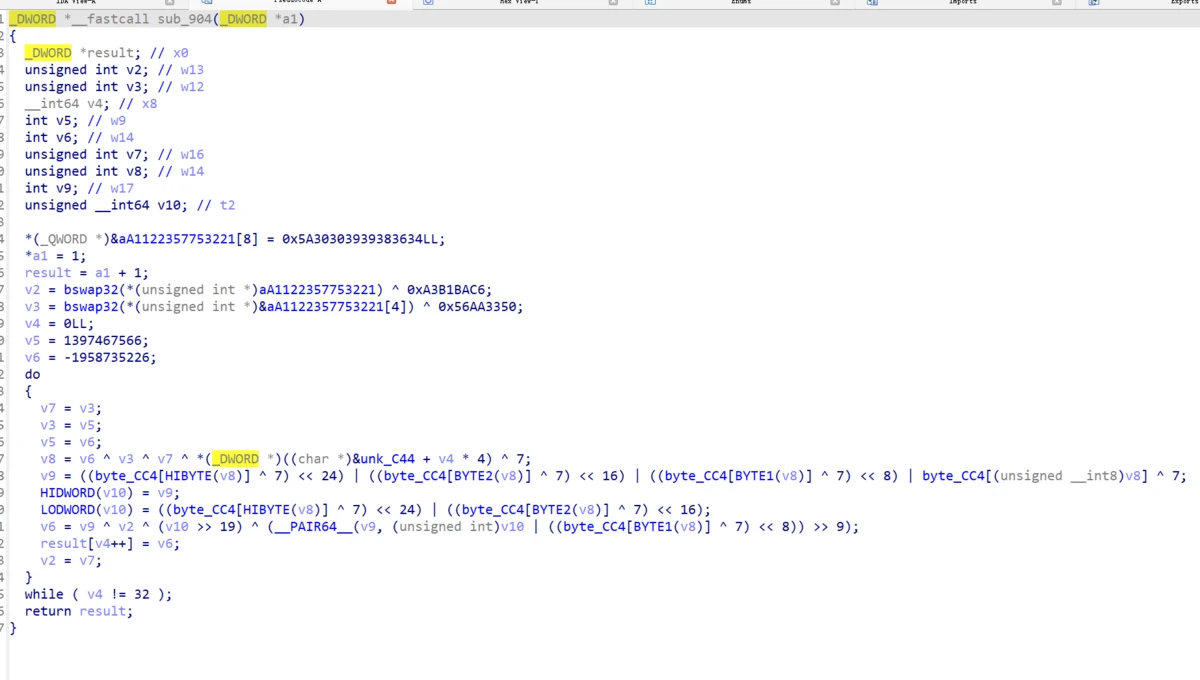Screen dimensions: 1200x680
Task: Select the __int64 v4 declaration line
Action: tap(91, 104)
